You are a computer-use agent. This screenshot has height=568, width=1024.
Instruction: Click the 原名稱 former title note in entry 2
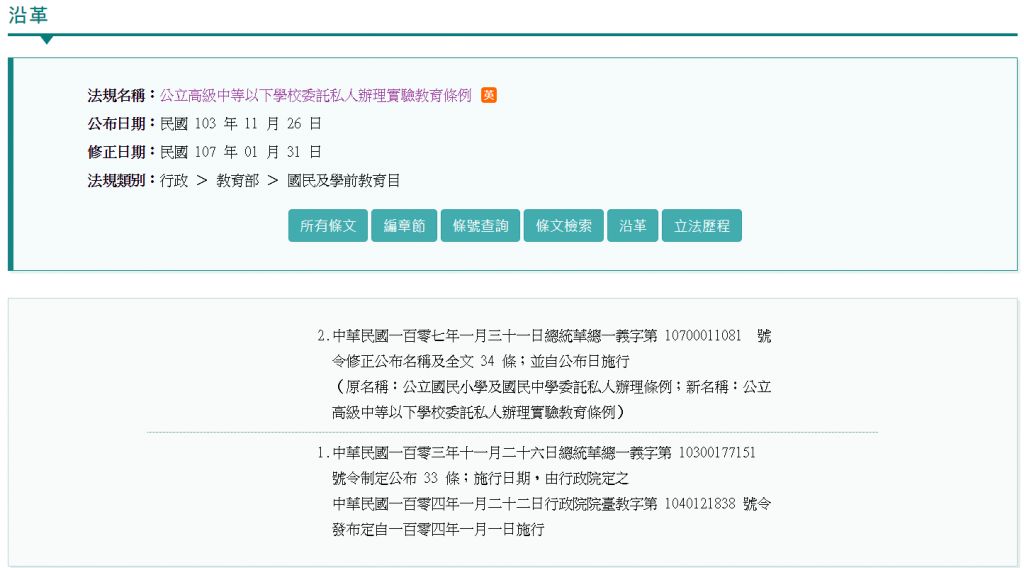(551, 386)
